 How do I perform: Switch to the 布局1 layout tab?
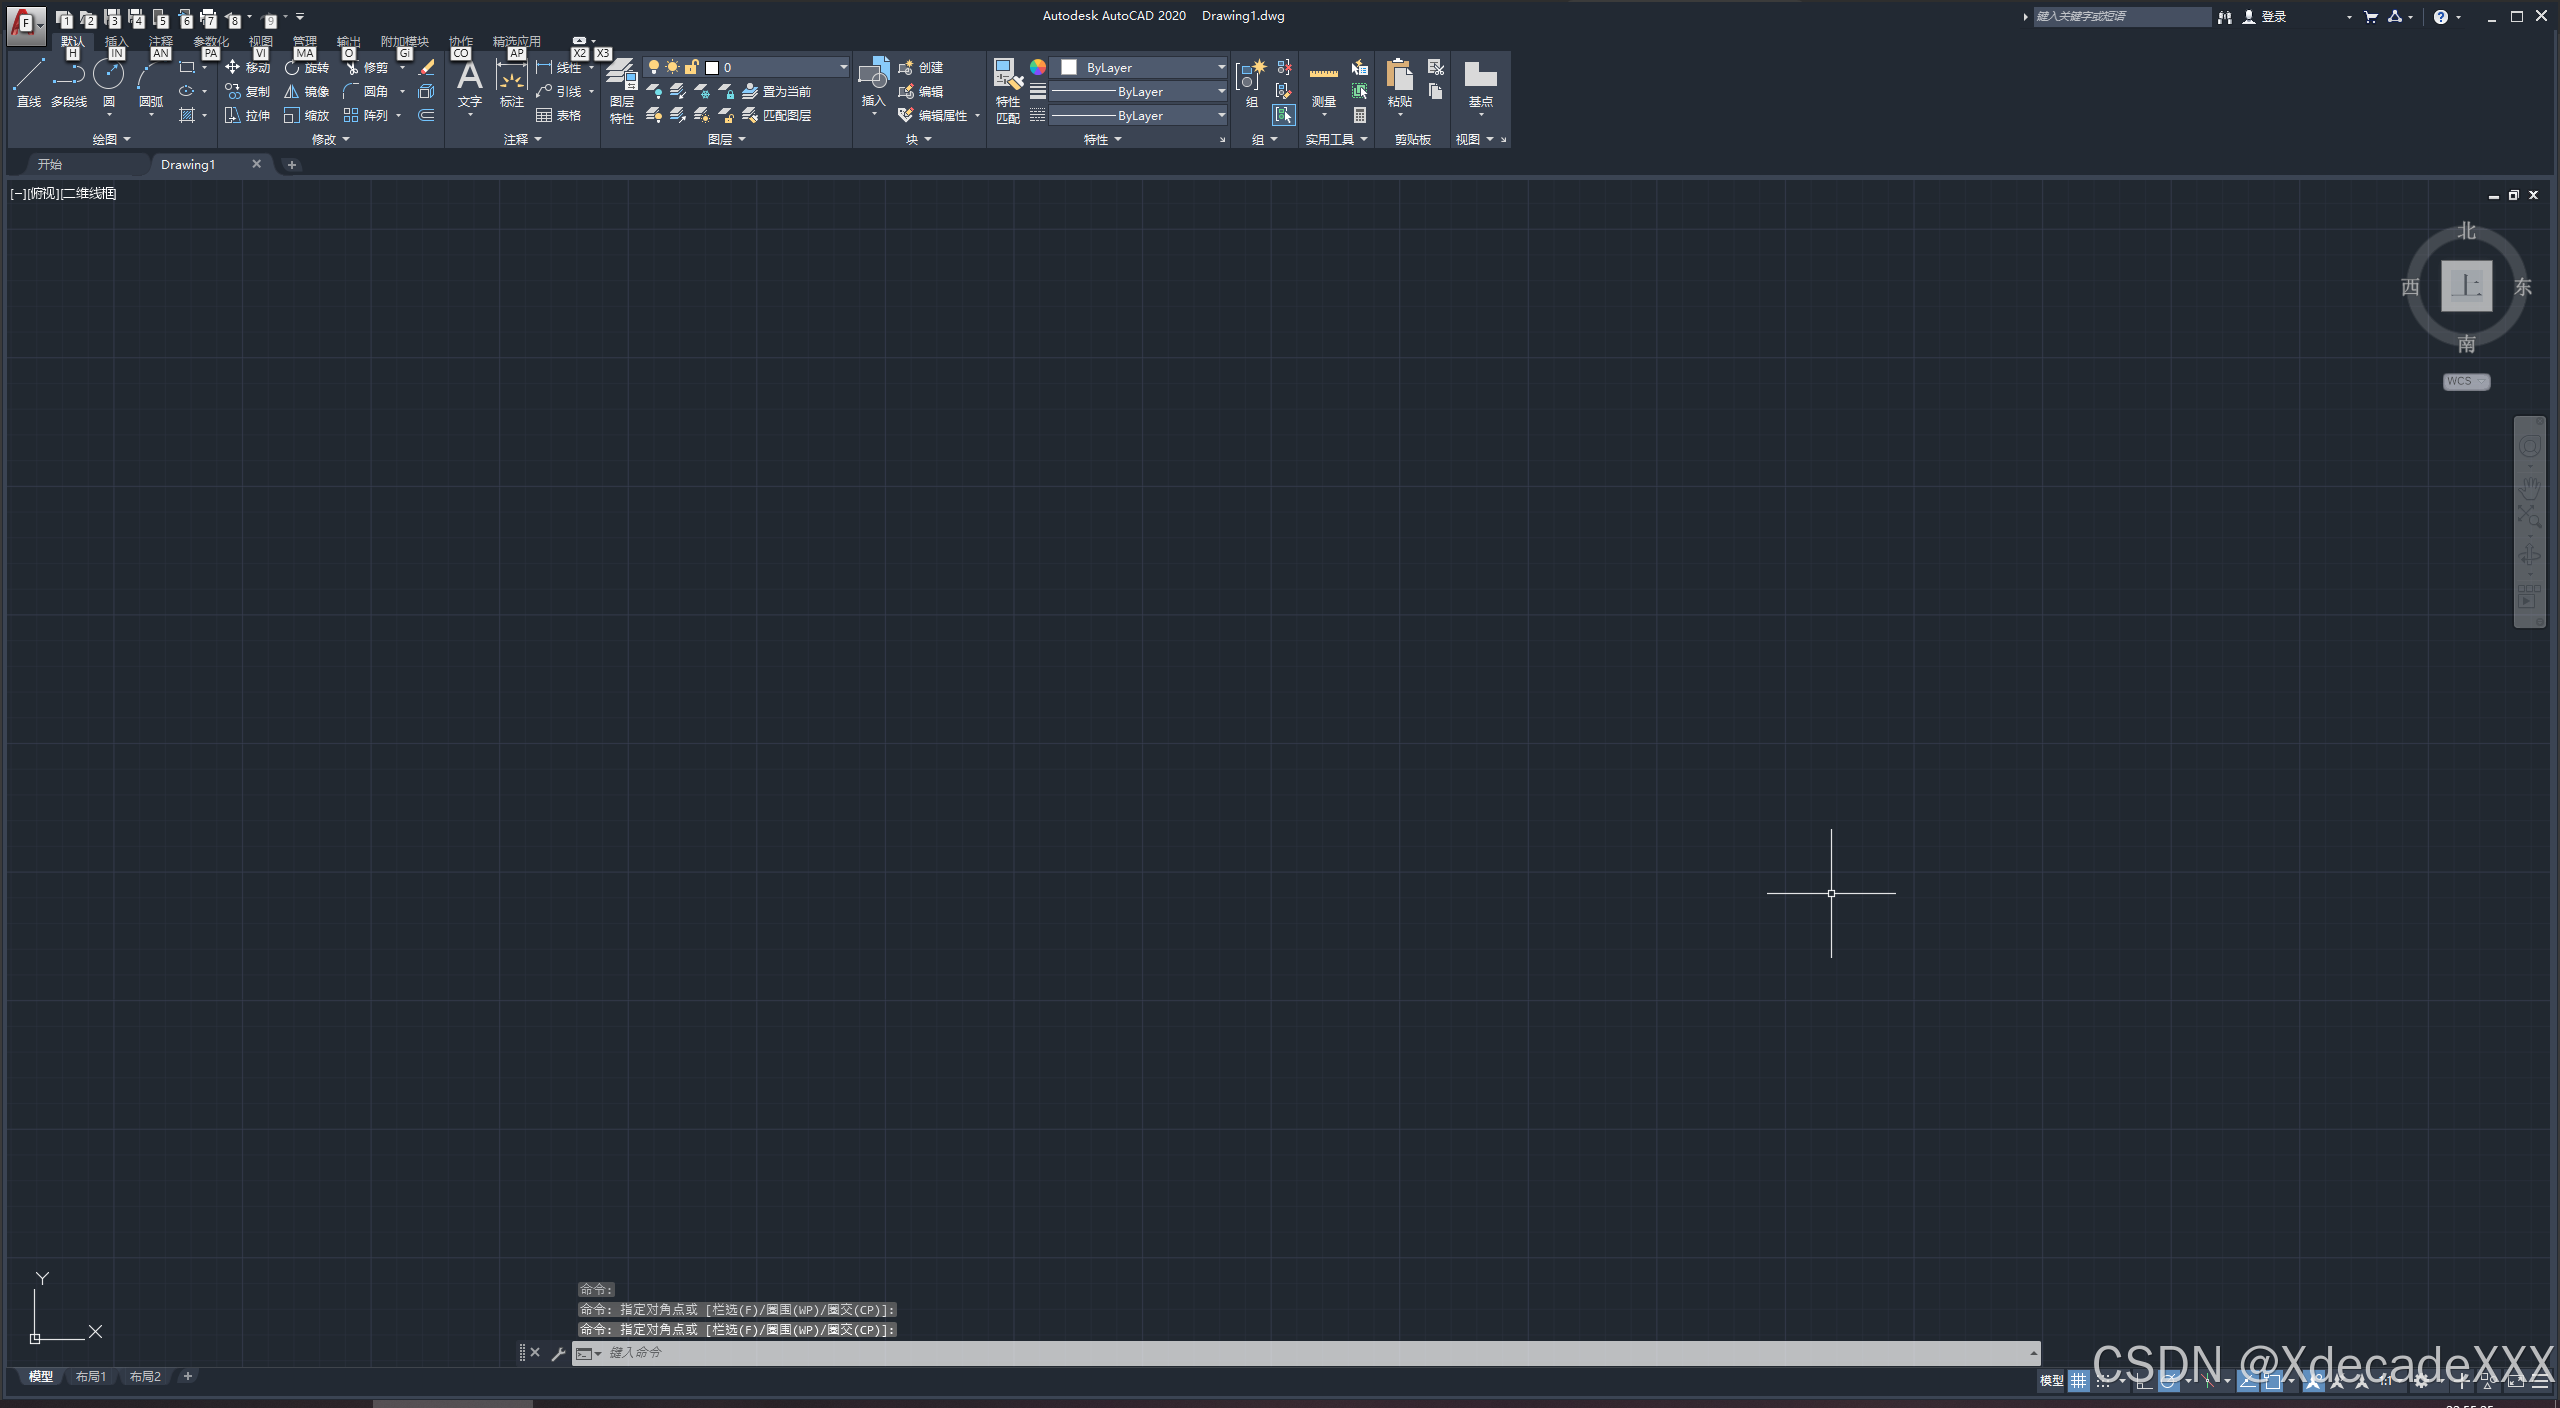90,1377
